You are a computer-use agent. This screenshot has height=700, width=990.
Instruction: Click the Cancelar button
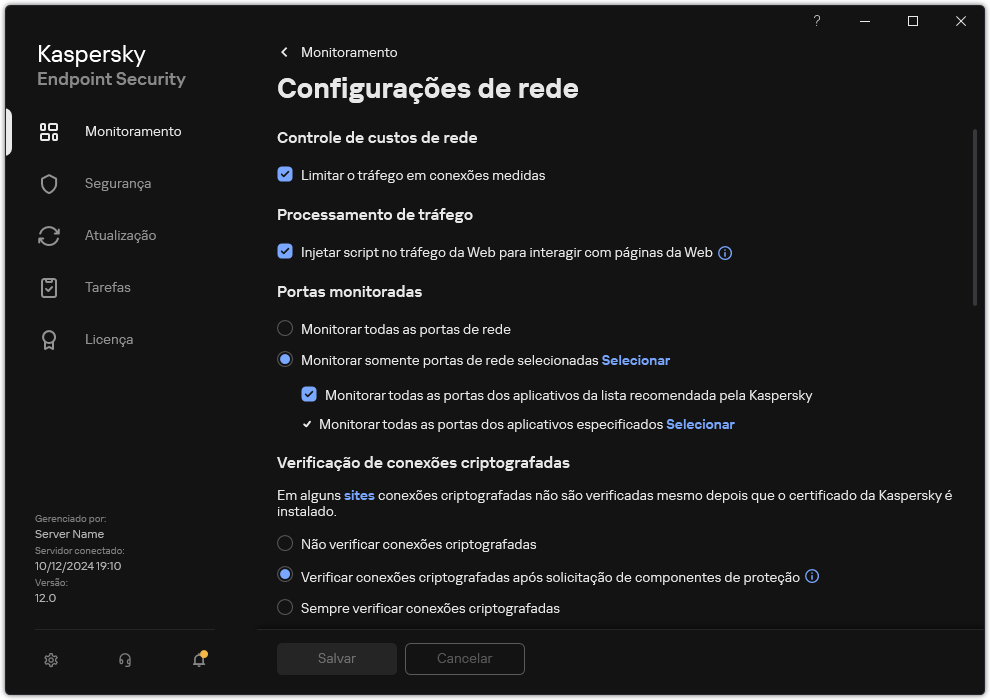pos(464,658)
